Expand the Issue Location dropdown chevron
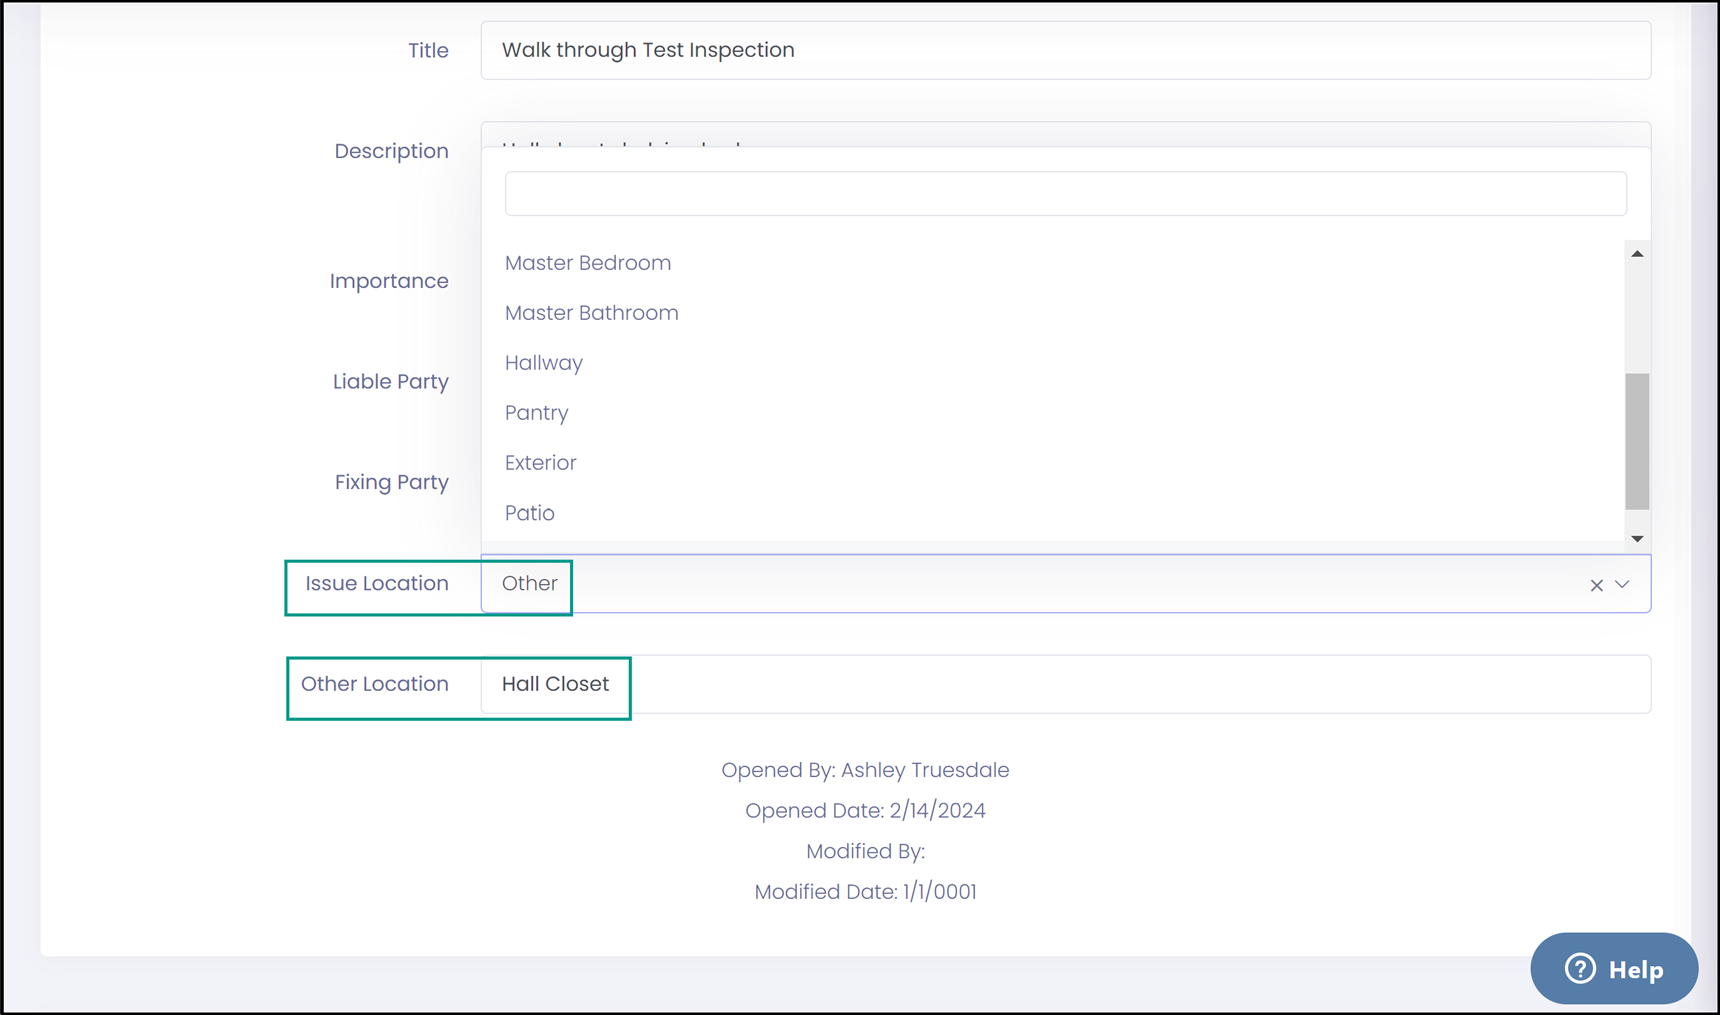 (x=1622, y=584)
